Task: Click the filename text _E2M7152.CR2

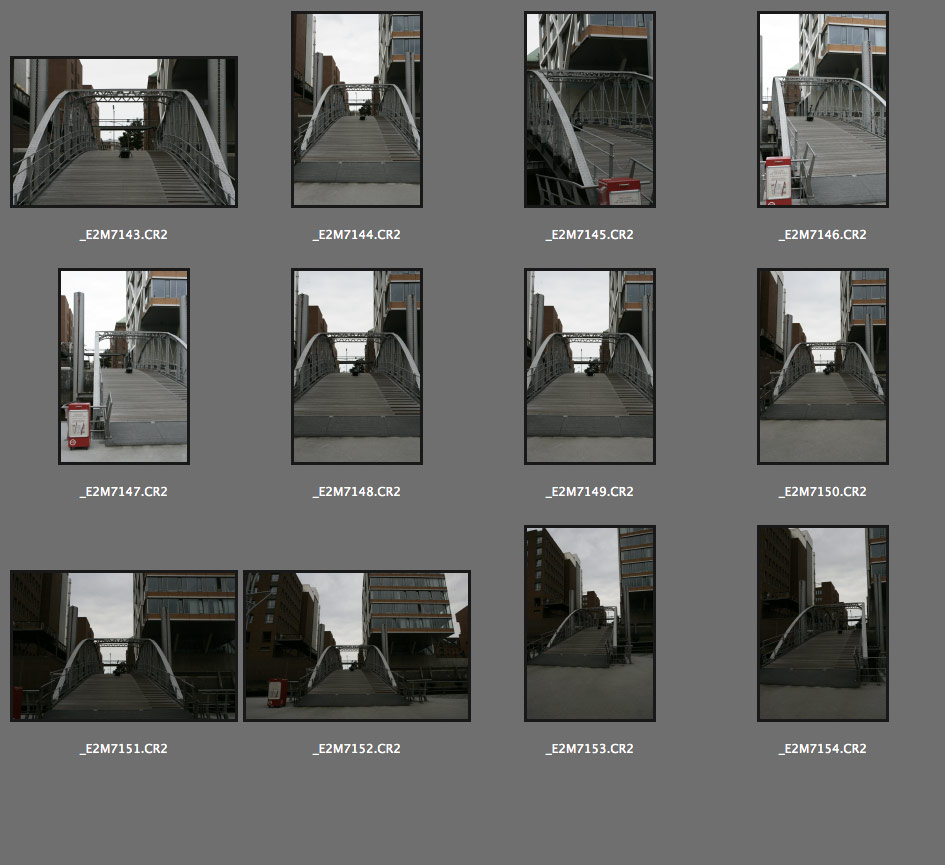Action: (x=357, y=749)
